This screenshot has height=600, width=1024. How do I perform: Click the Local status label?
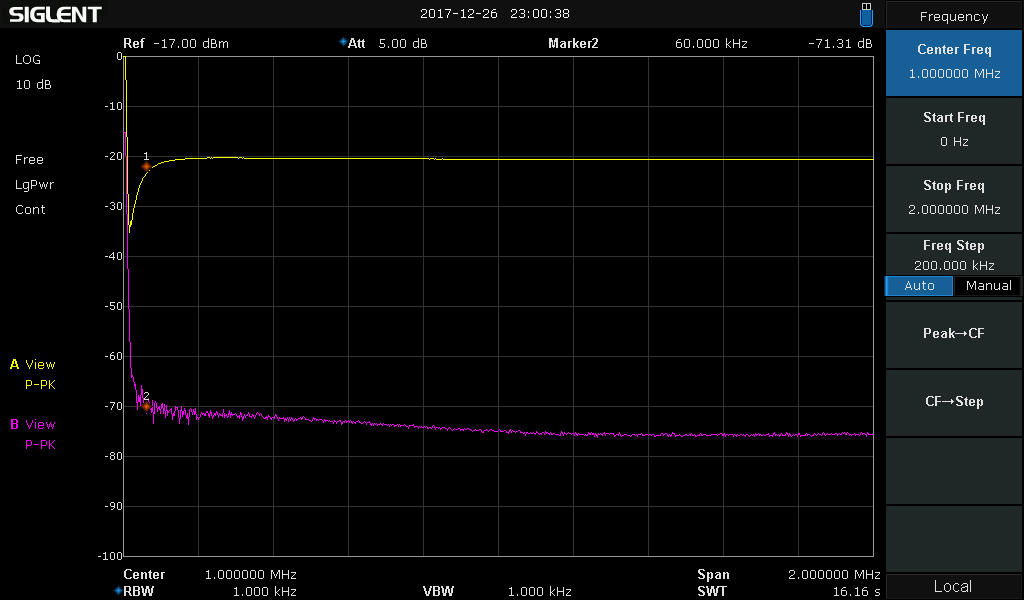953,586
